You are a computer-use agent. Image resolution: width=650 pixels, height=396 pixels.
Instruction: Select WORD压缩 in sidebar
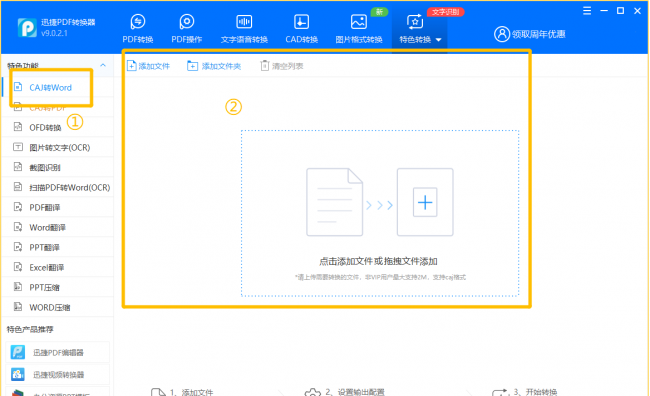[58, 307]
